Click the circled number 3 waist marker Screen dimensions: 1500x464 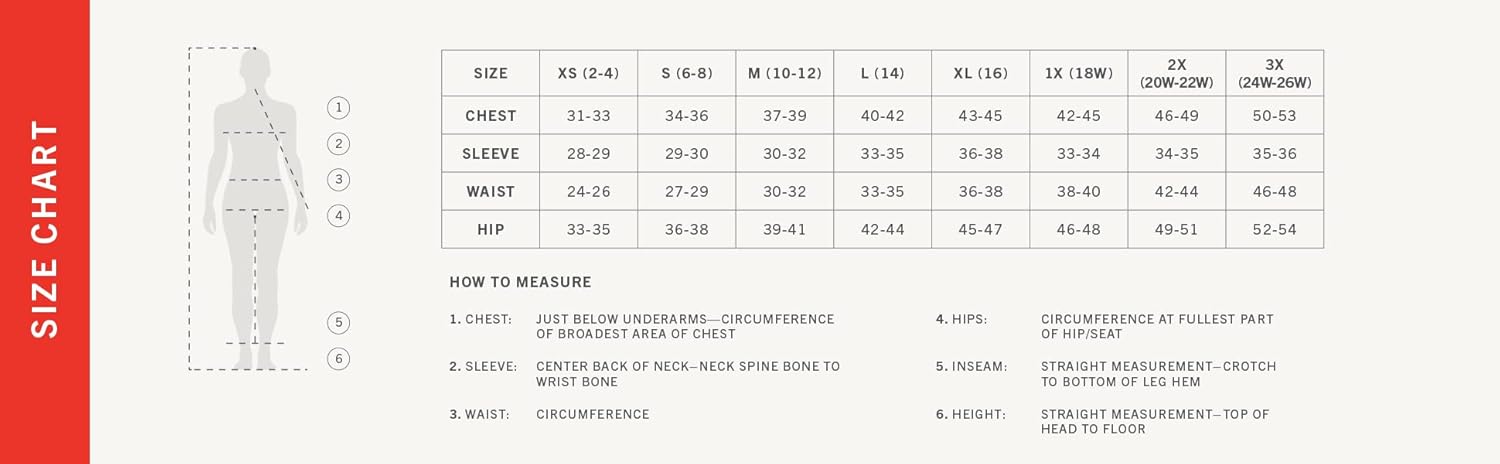pos(339,180)
